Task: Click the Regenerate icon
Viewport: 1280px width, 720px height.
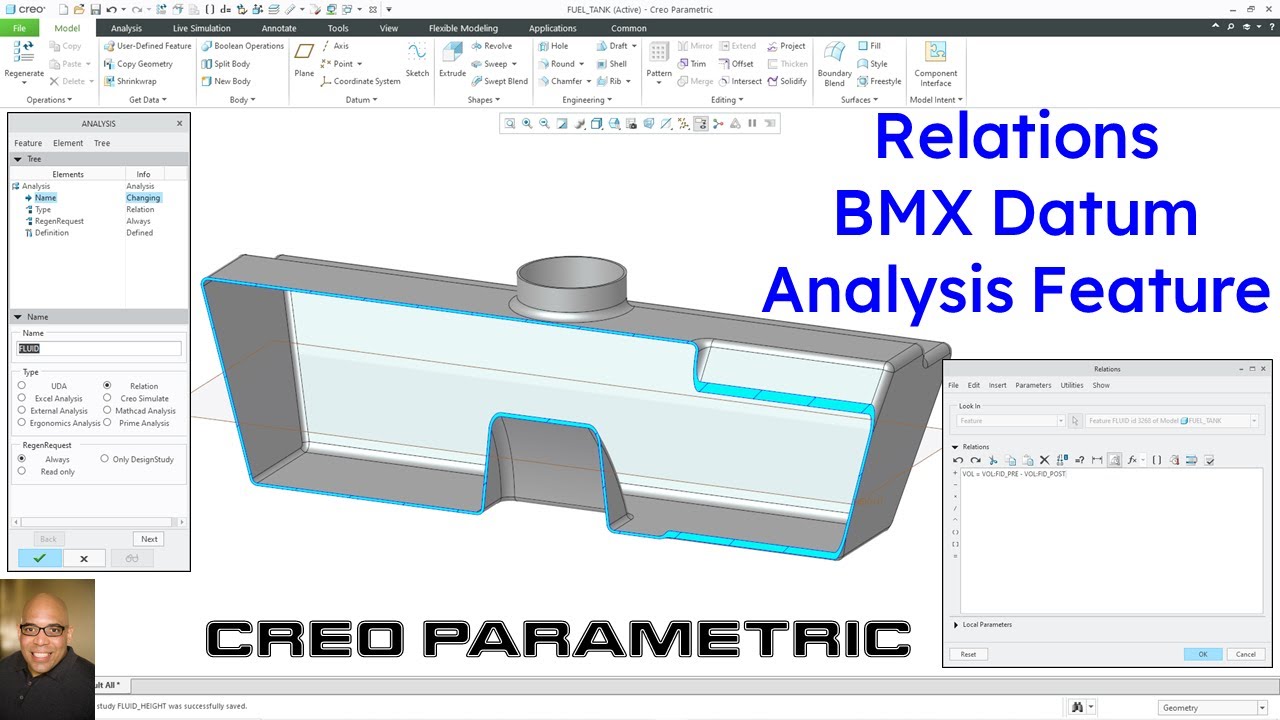Action: (24, 53)
